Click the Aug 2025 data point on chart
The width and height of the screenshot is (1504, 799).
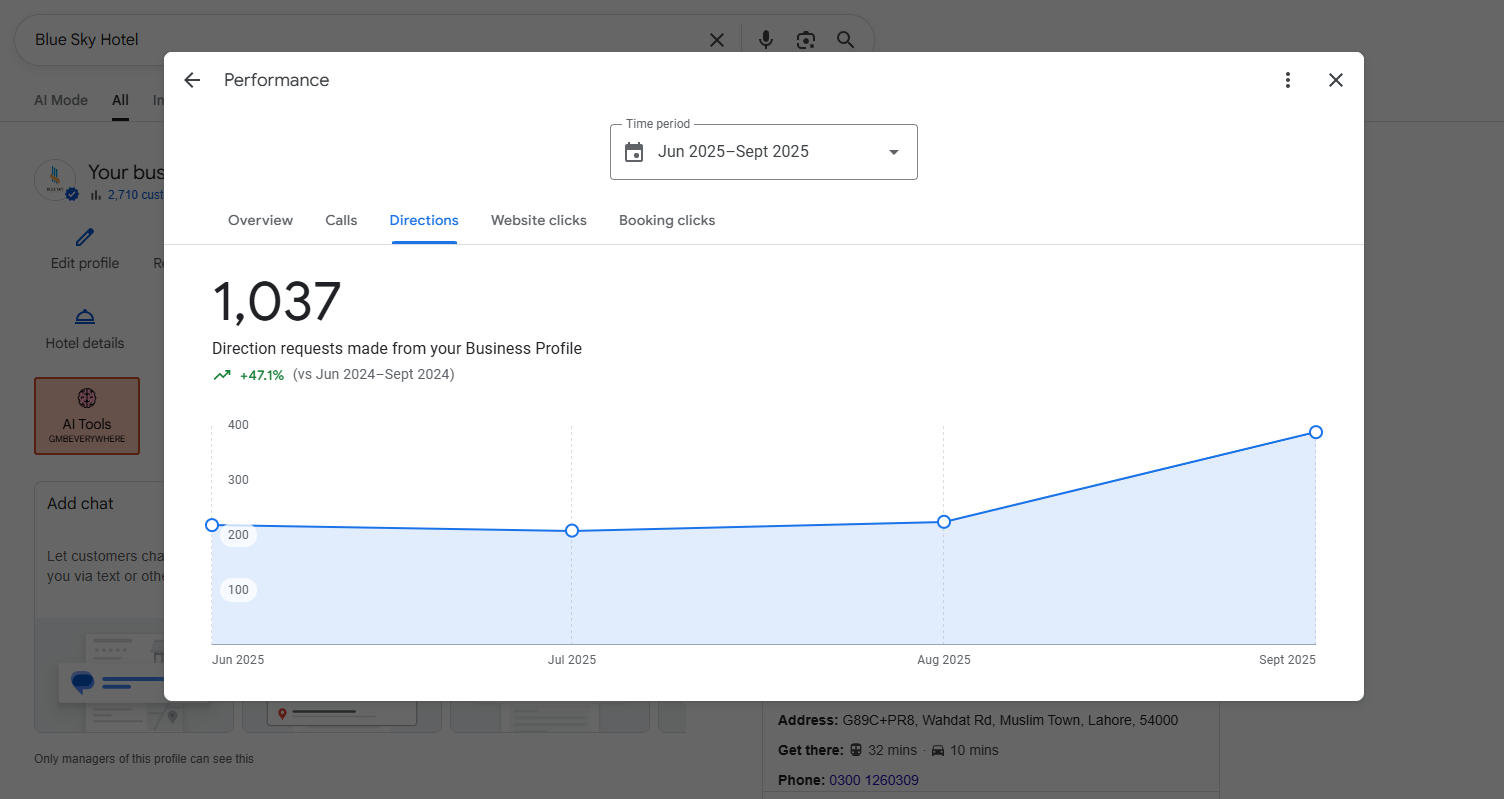(x=944, y=522)
